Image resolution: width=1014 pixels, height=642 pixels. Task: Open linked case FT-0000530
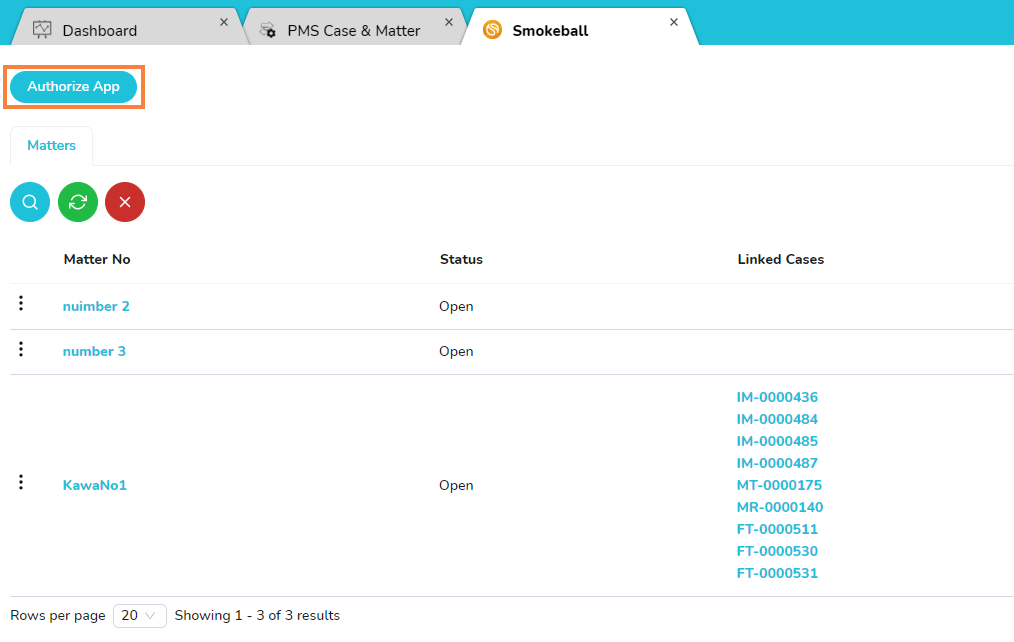click(x=777, y=551)
